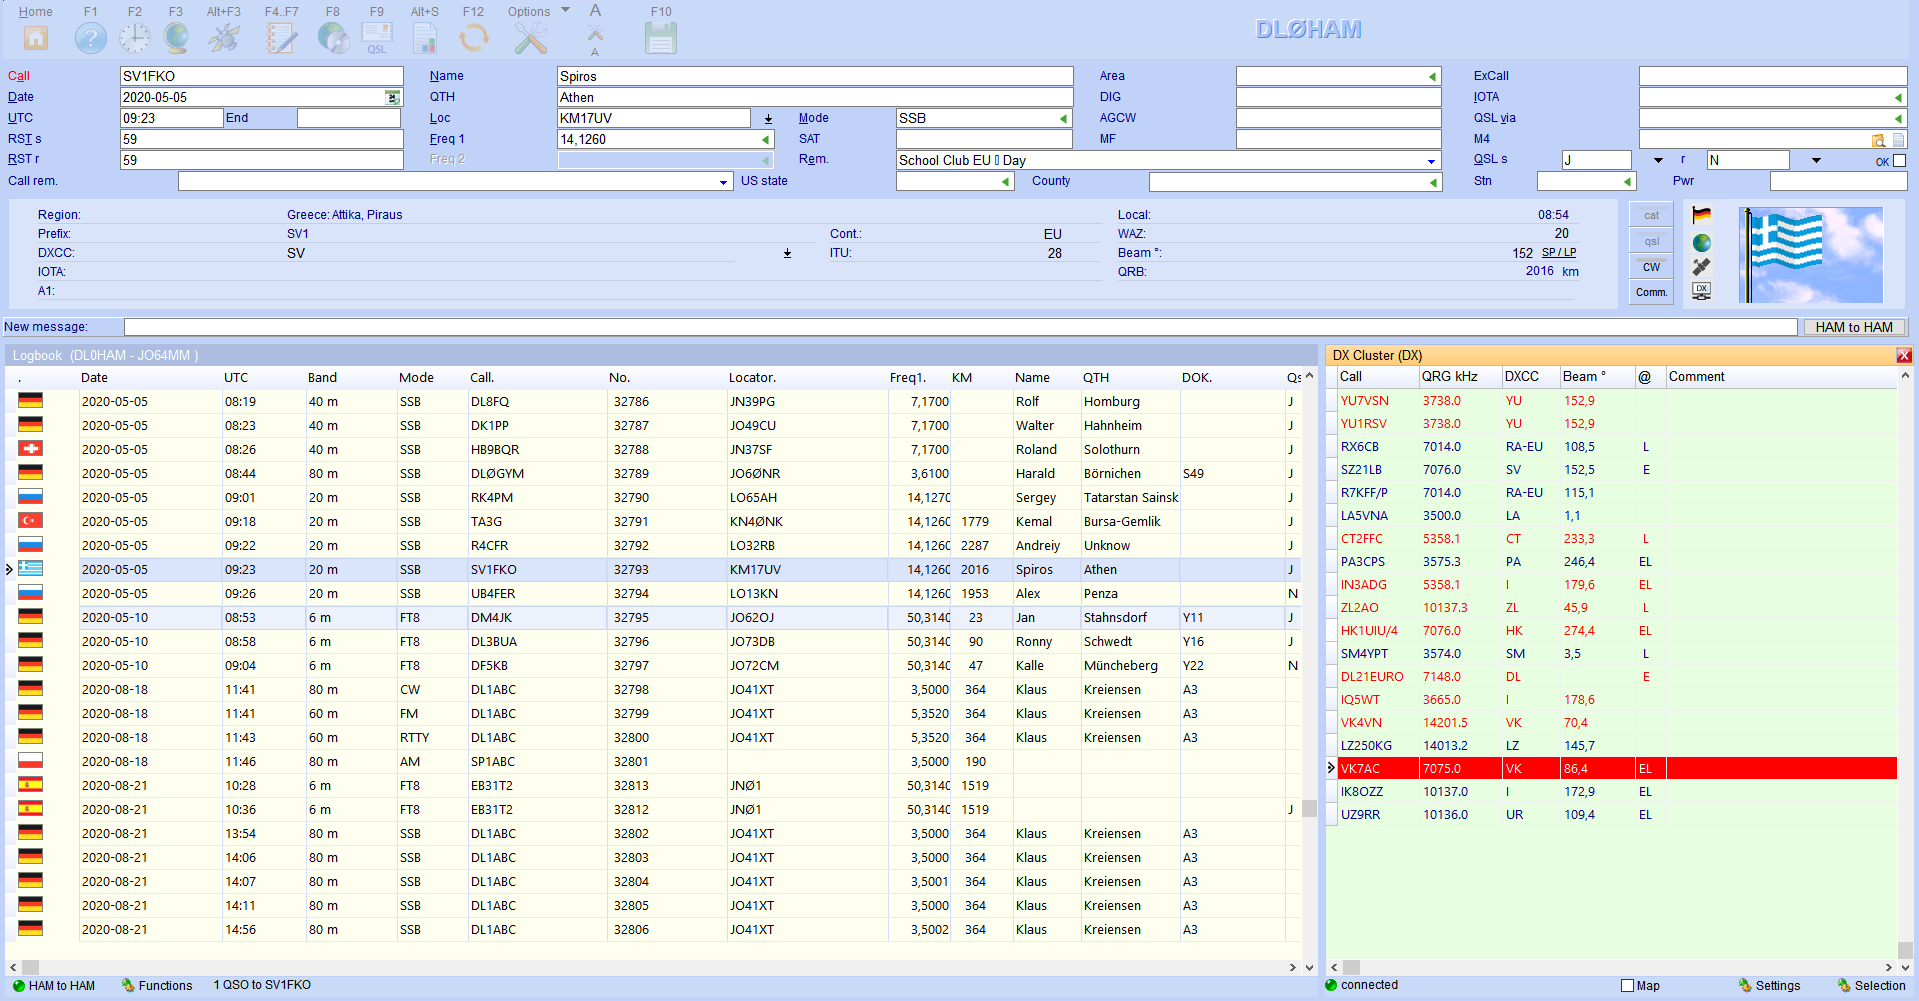The image size is (1919, 1001).
Task: Save the QSO with the F10 floppy disk icon
Action: tap(661, 38)
